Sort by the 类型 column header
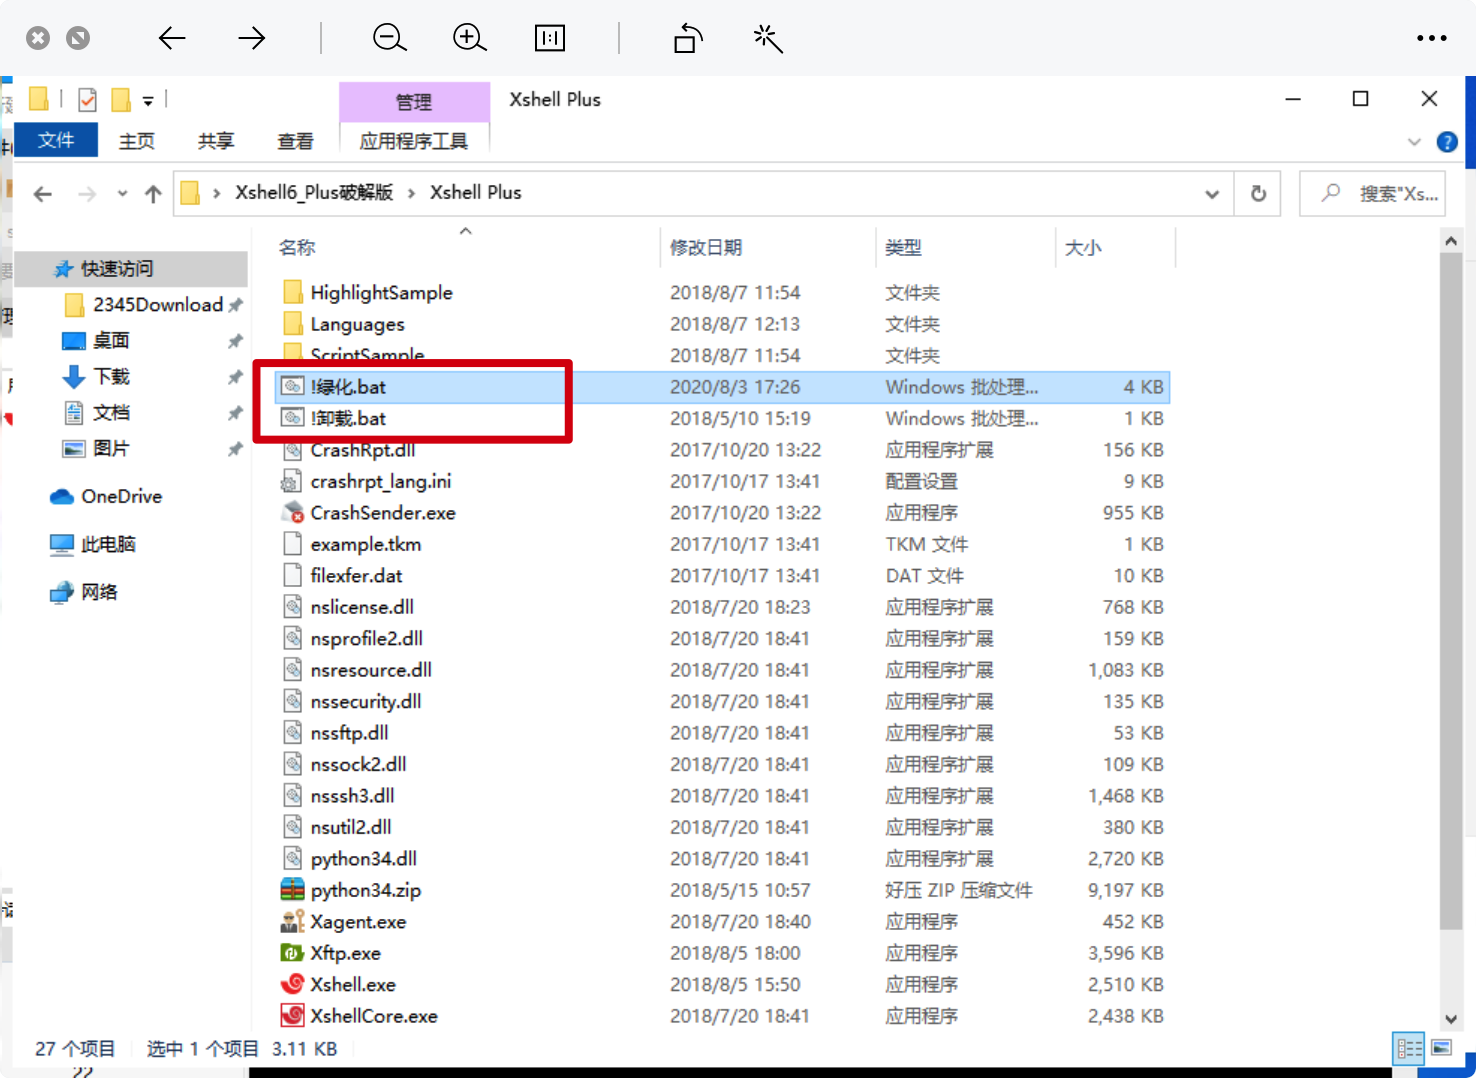This screenshot has width=1476, height=1078. coord(903,248)
